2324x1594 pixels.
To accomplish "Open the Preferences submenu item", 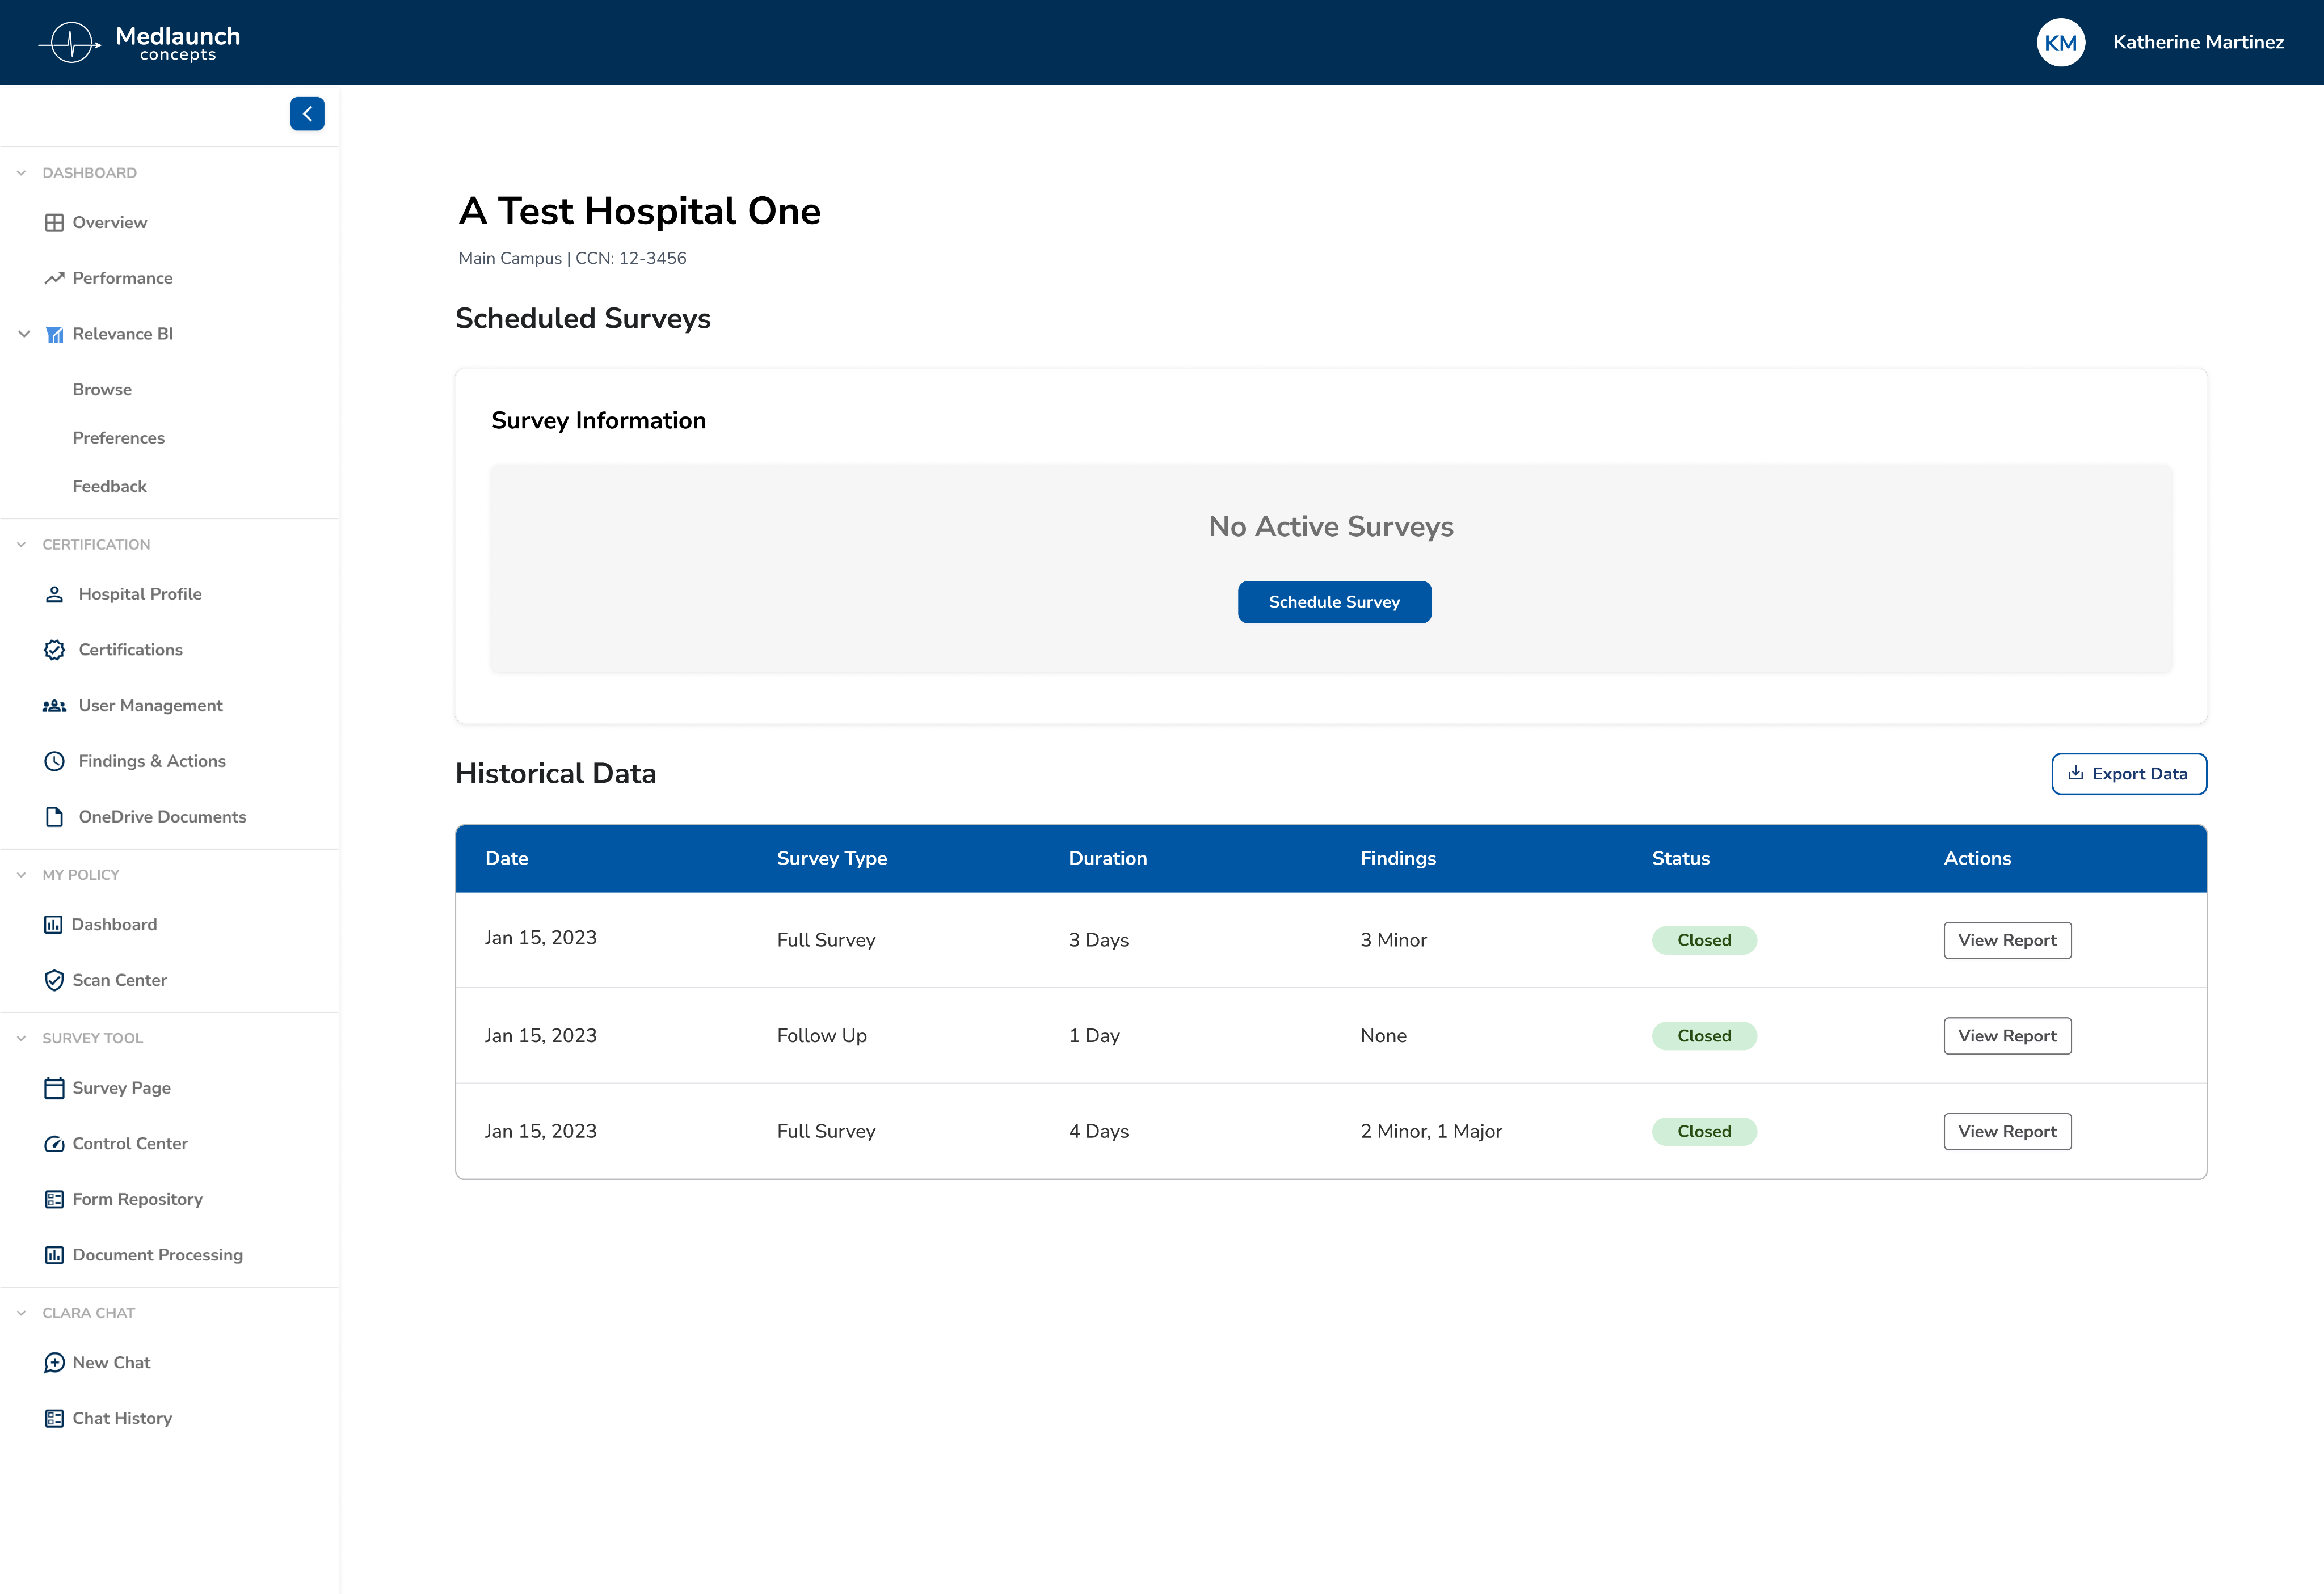I will [118, 438].
